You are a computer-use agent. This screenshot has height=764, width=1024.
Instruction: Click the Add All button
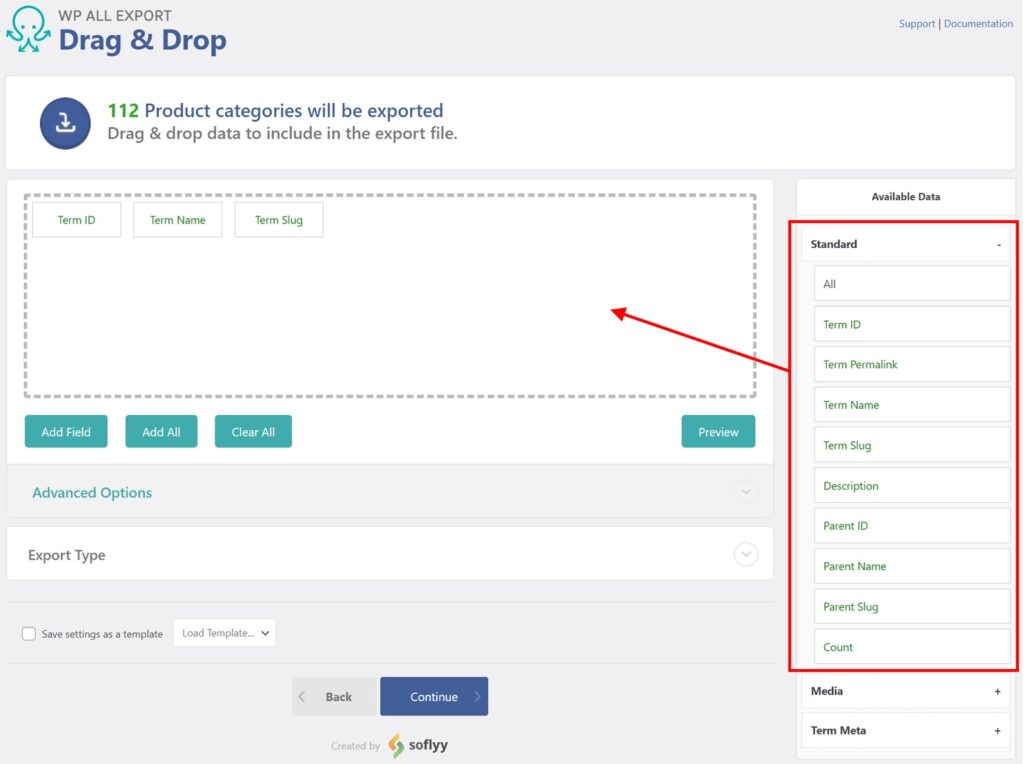click(161, 431)
